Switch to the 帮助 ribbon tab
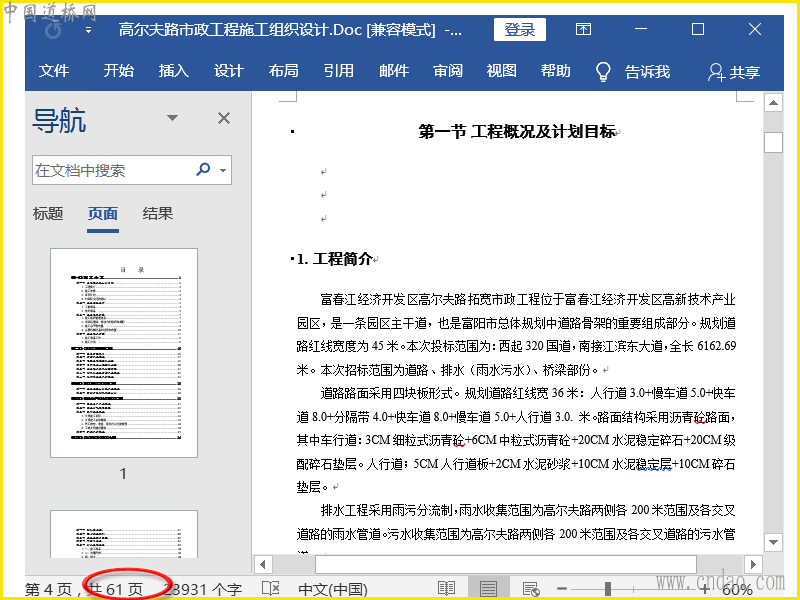Image resolution: width=800 pixels, height=600 pixels. point(555,70)
